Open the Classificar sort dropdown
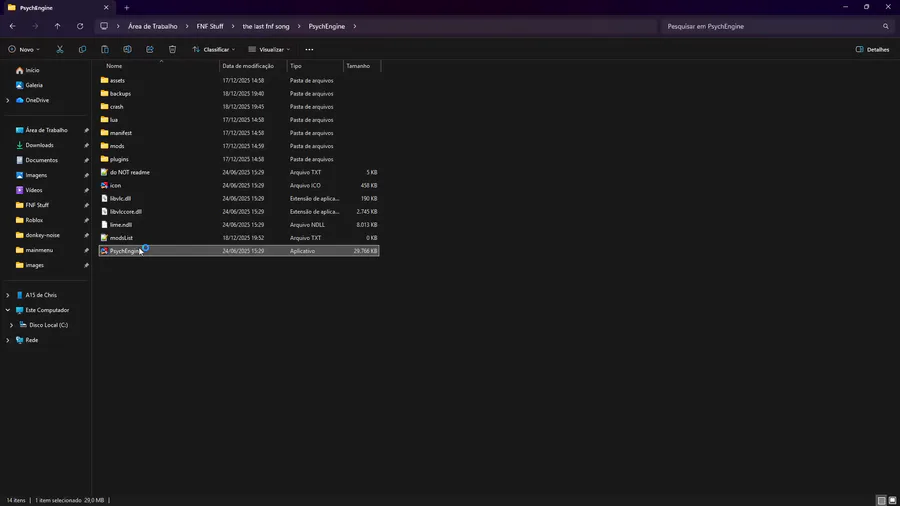 pyautogui.click(x=214, y=49)
